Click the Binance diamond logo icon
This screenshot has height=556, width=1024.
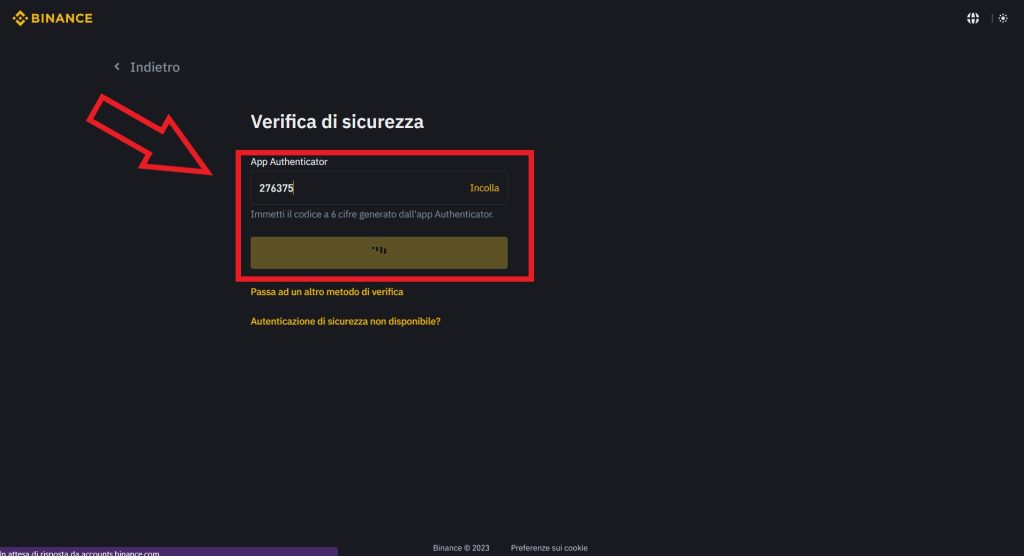[19, 18]
